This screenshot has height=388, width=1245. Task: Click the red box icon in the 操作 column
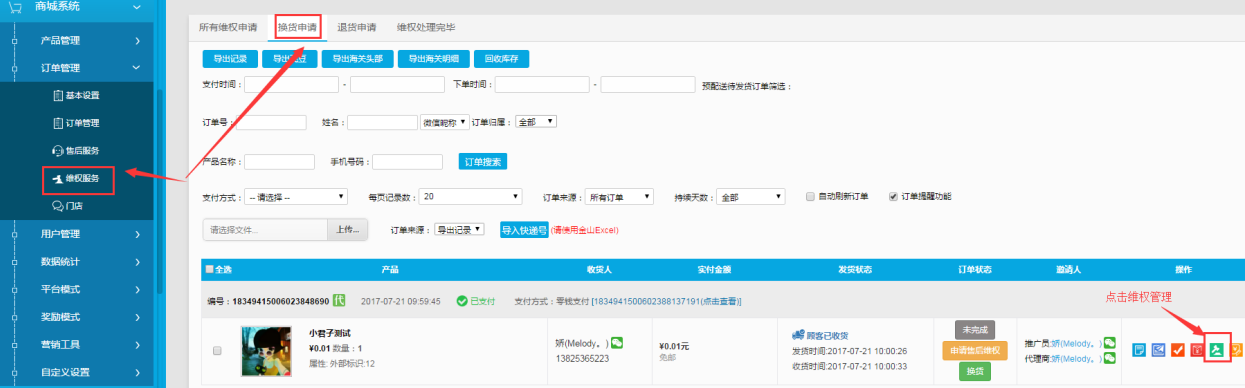(x=1197, y=350)
